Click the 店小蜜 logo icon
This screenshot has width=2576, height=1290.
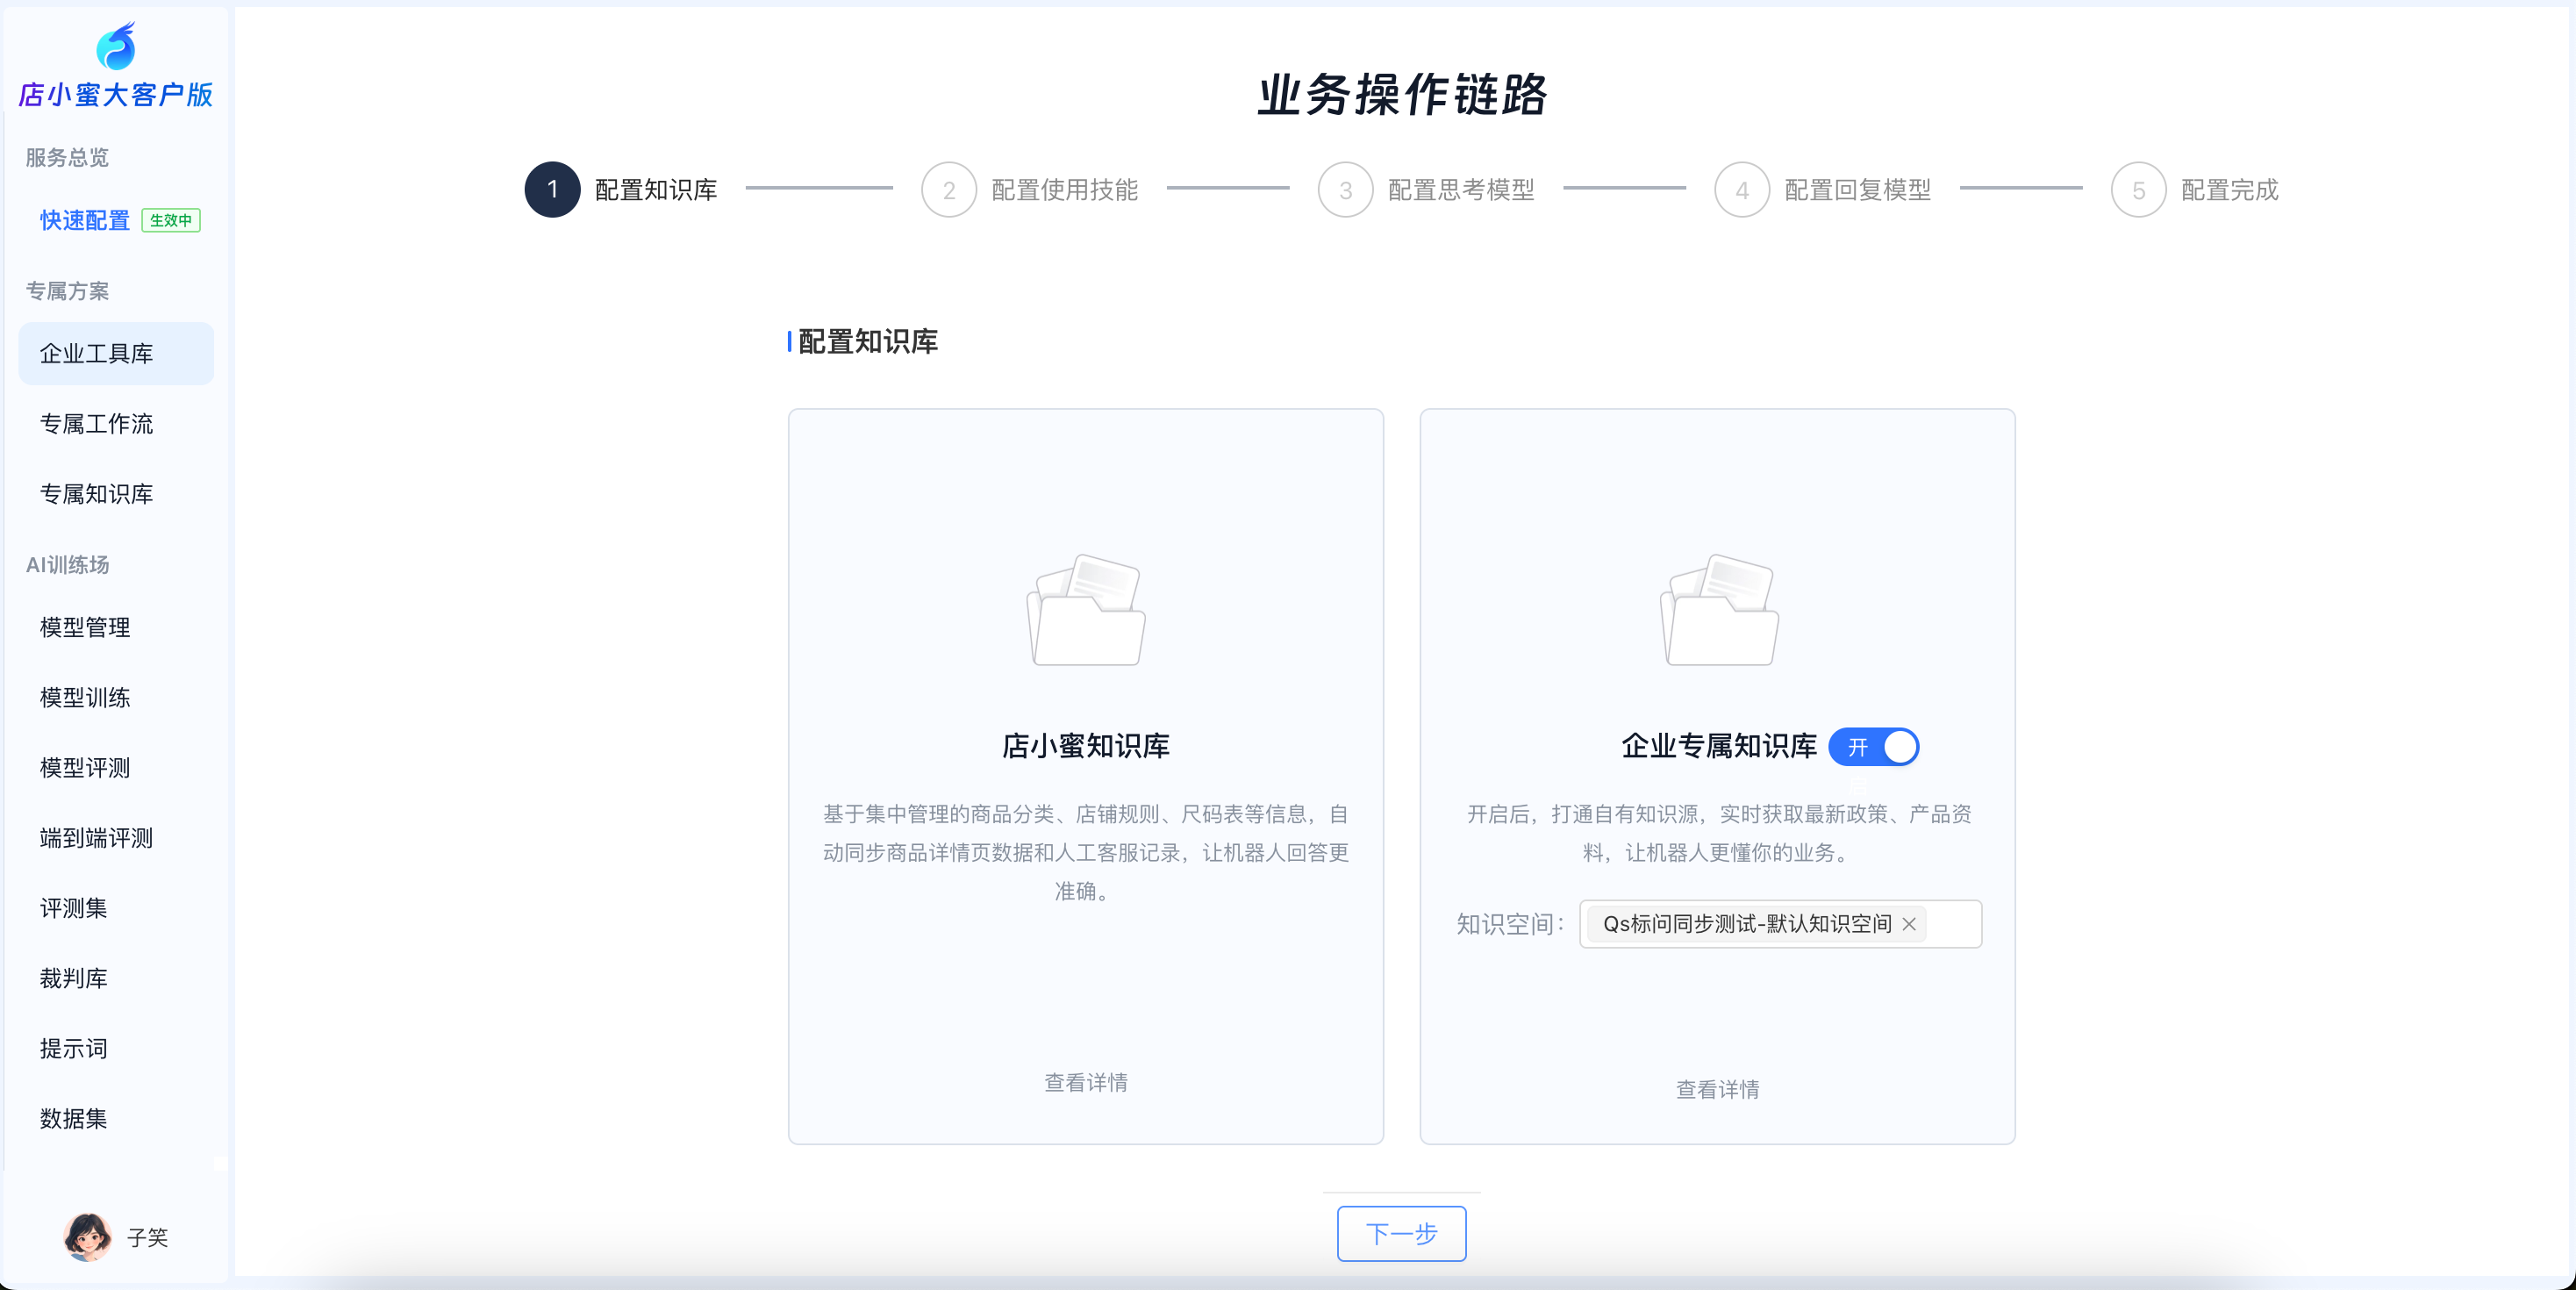click(116, 46)
